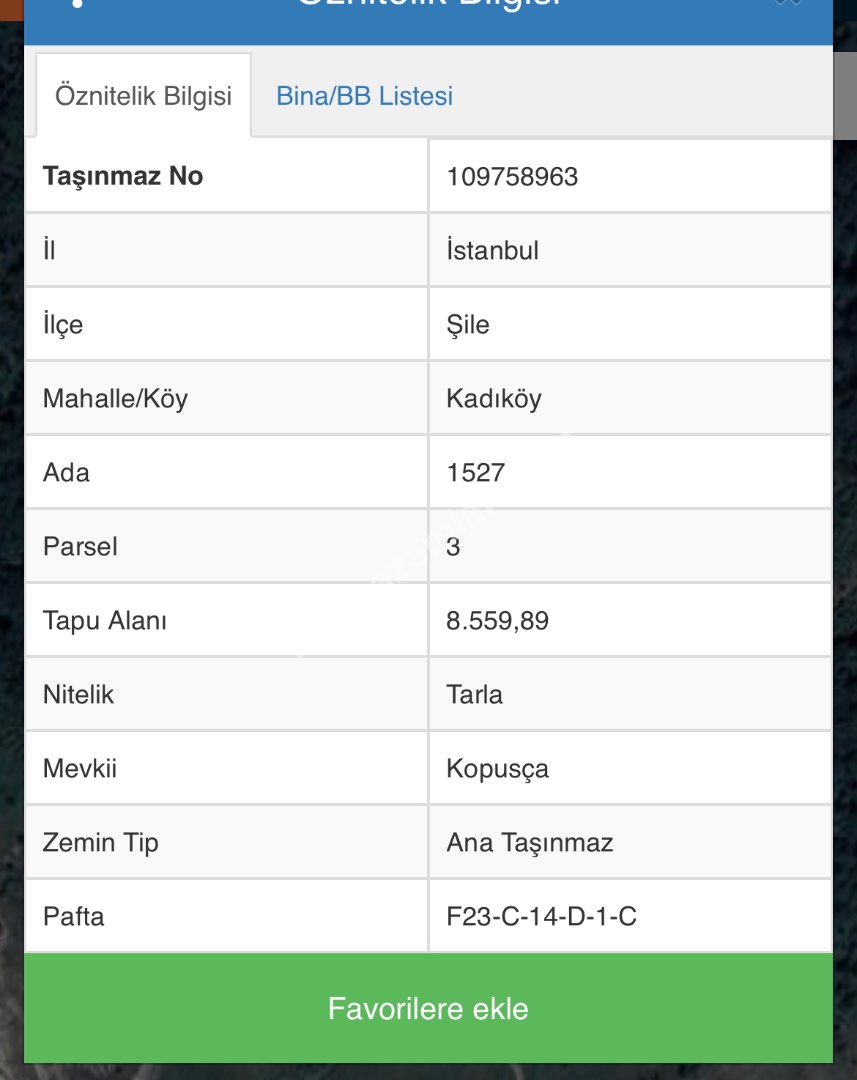
Task: Click the bold Taşınmaz No label
Action: pos(123,177)
